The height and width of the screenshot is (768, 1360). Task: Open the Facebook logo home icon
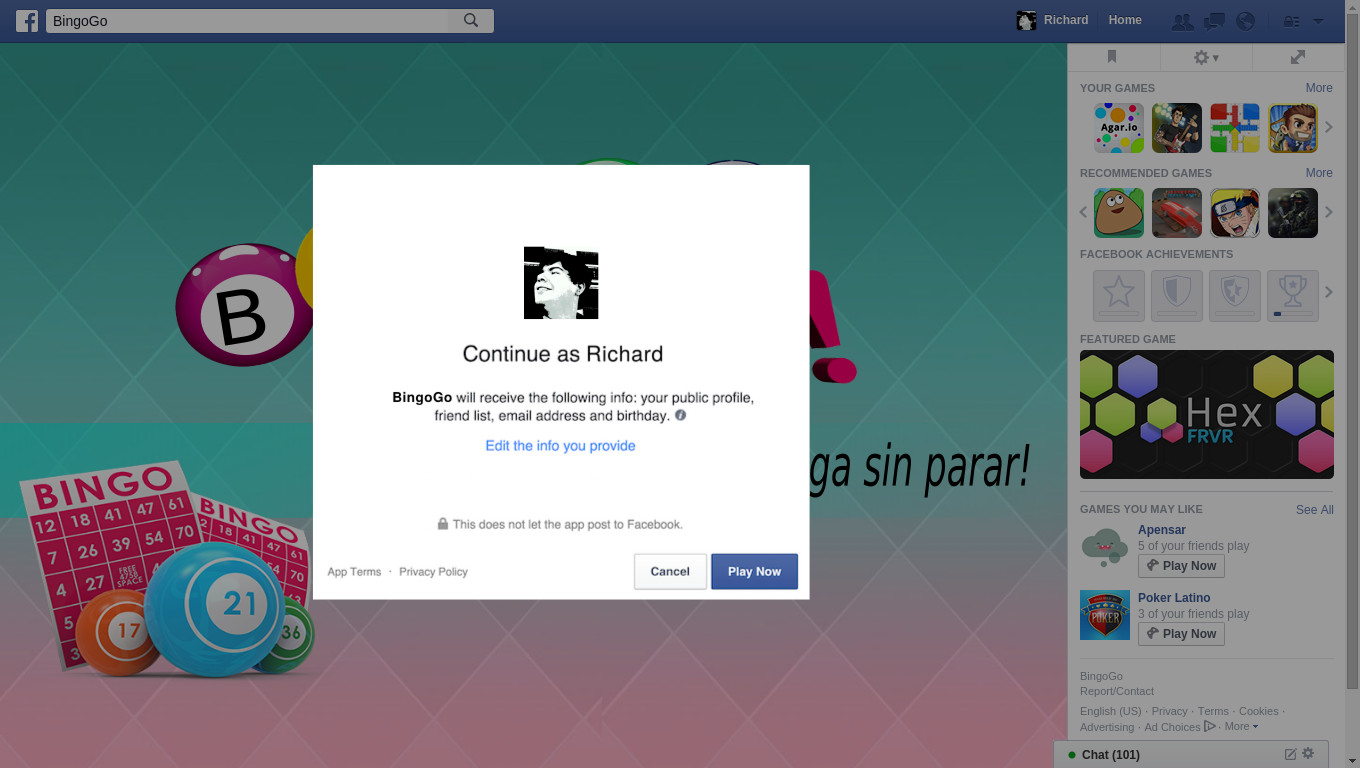[x=27, y=21]
